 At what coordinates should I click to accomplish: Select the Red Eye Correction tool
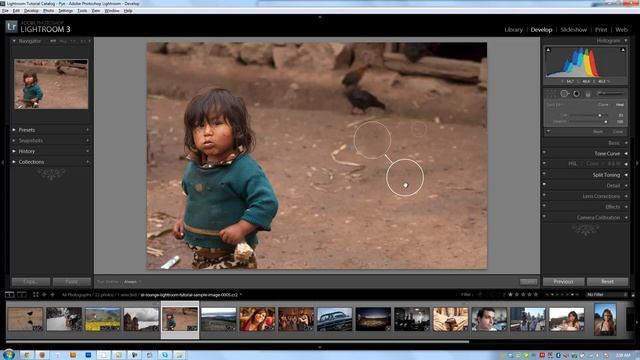576,94
